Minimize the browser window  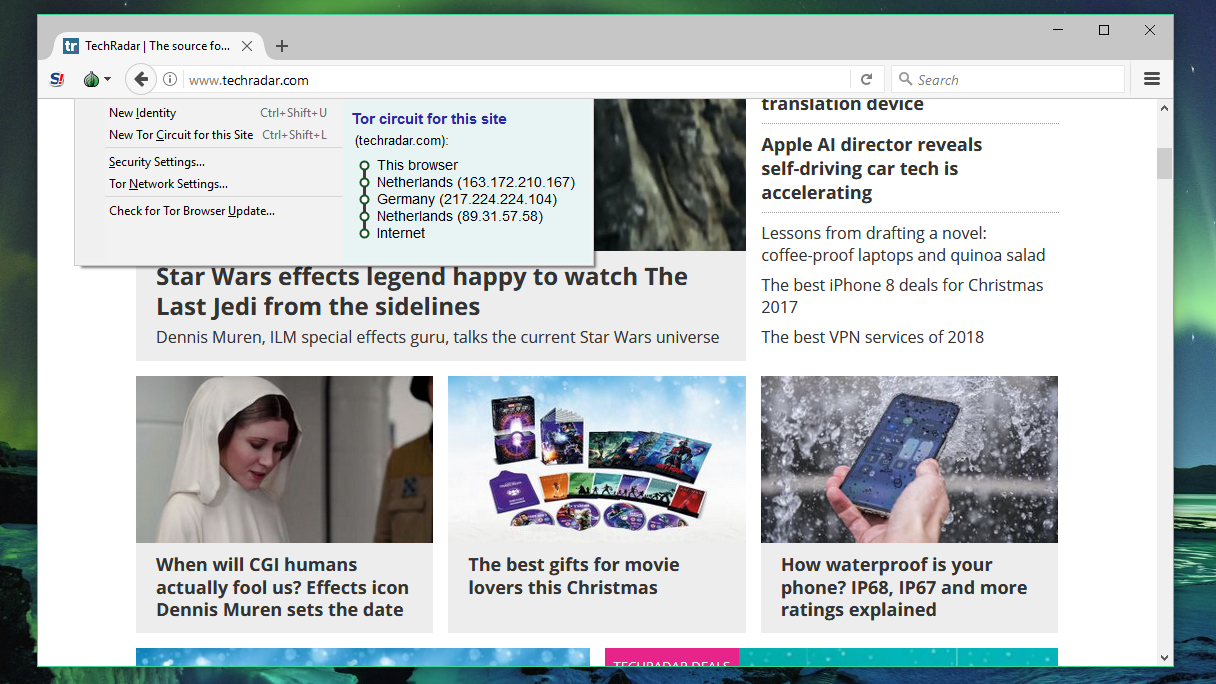click(x=1057, y=30)
